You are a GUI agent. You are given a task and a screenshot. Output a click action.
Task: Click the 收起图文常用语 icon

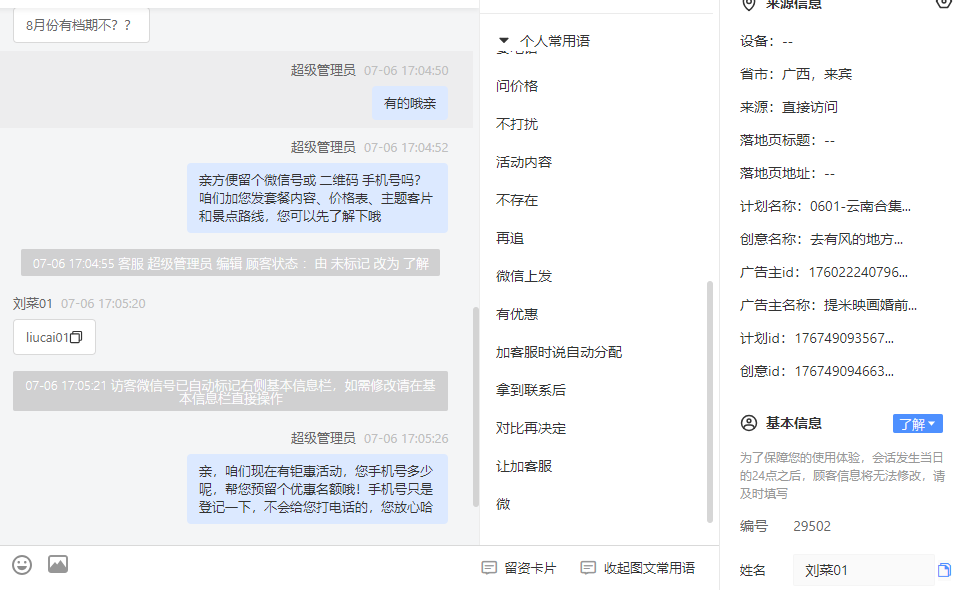click(588, 568)
